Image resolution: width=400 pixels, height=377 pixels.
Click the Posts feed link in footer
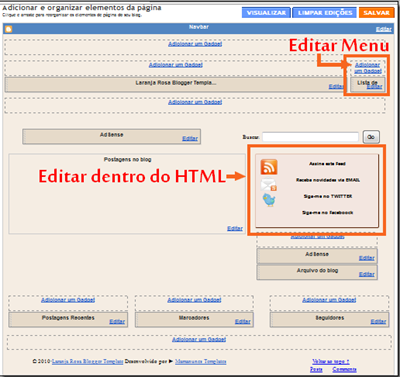[x=316, y=369]
